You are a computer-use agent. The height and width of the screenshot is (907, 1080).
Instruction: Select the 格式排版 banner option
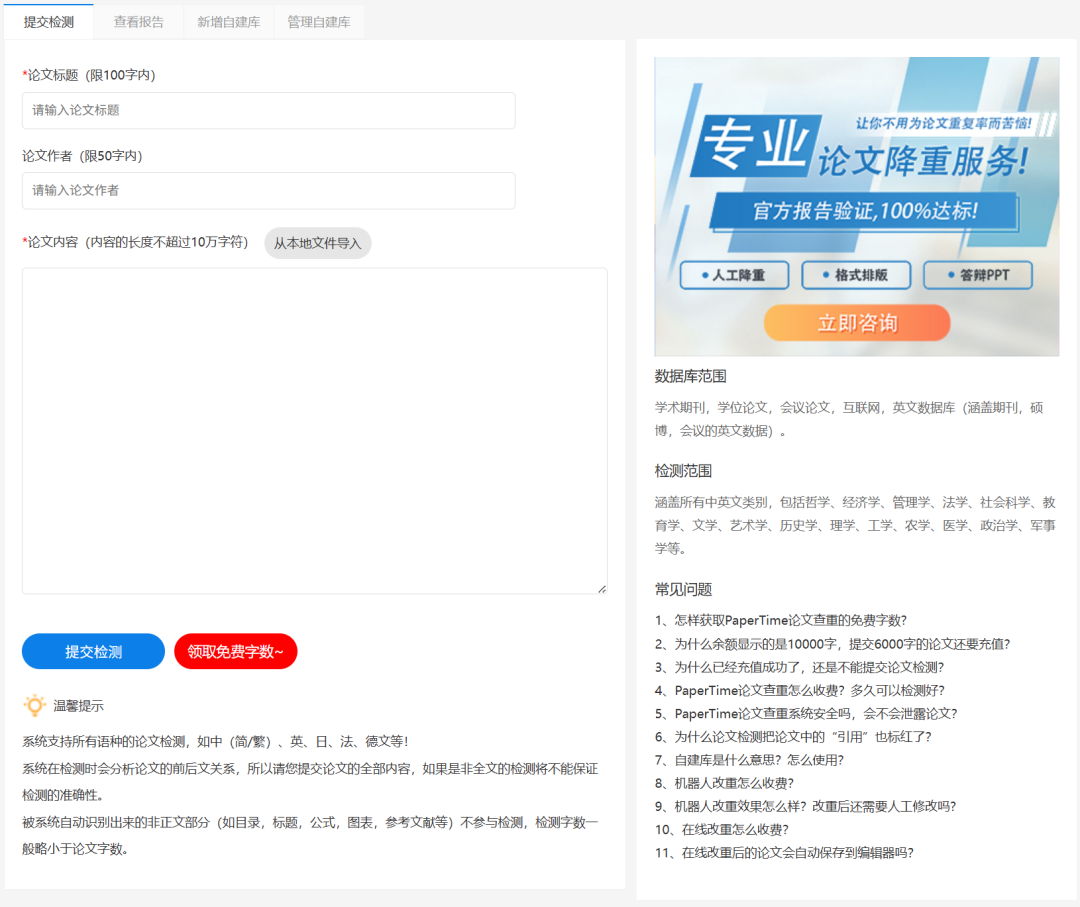click(856, 275)
